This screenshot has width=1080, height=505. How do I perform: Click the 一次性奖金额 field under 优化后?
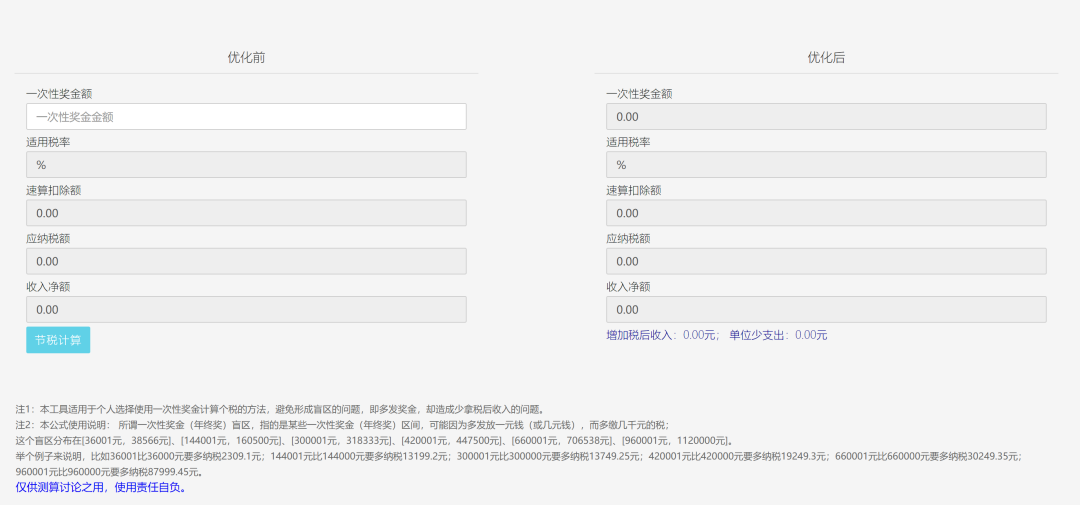tap(826, 117)
